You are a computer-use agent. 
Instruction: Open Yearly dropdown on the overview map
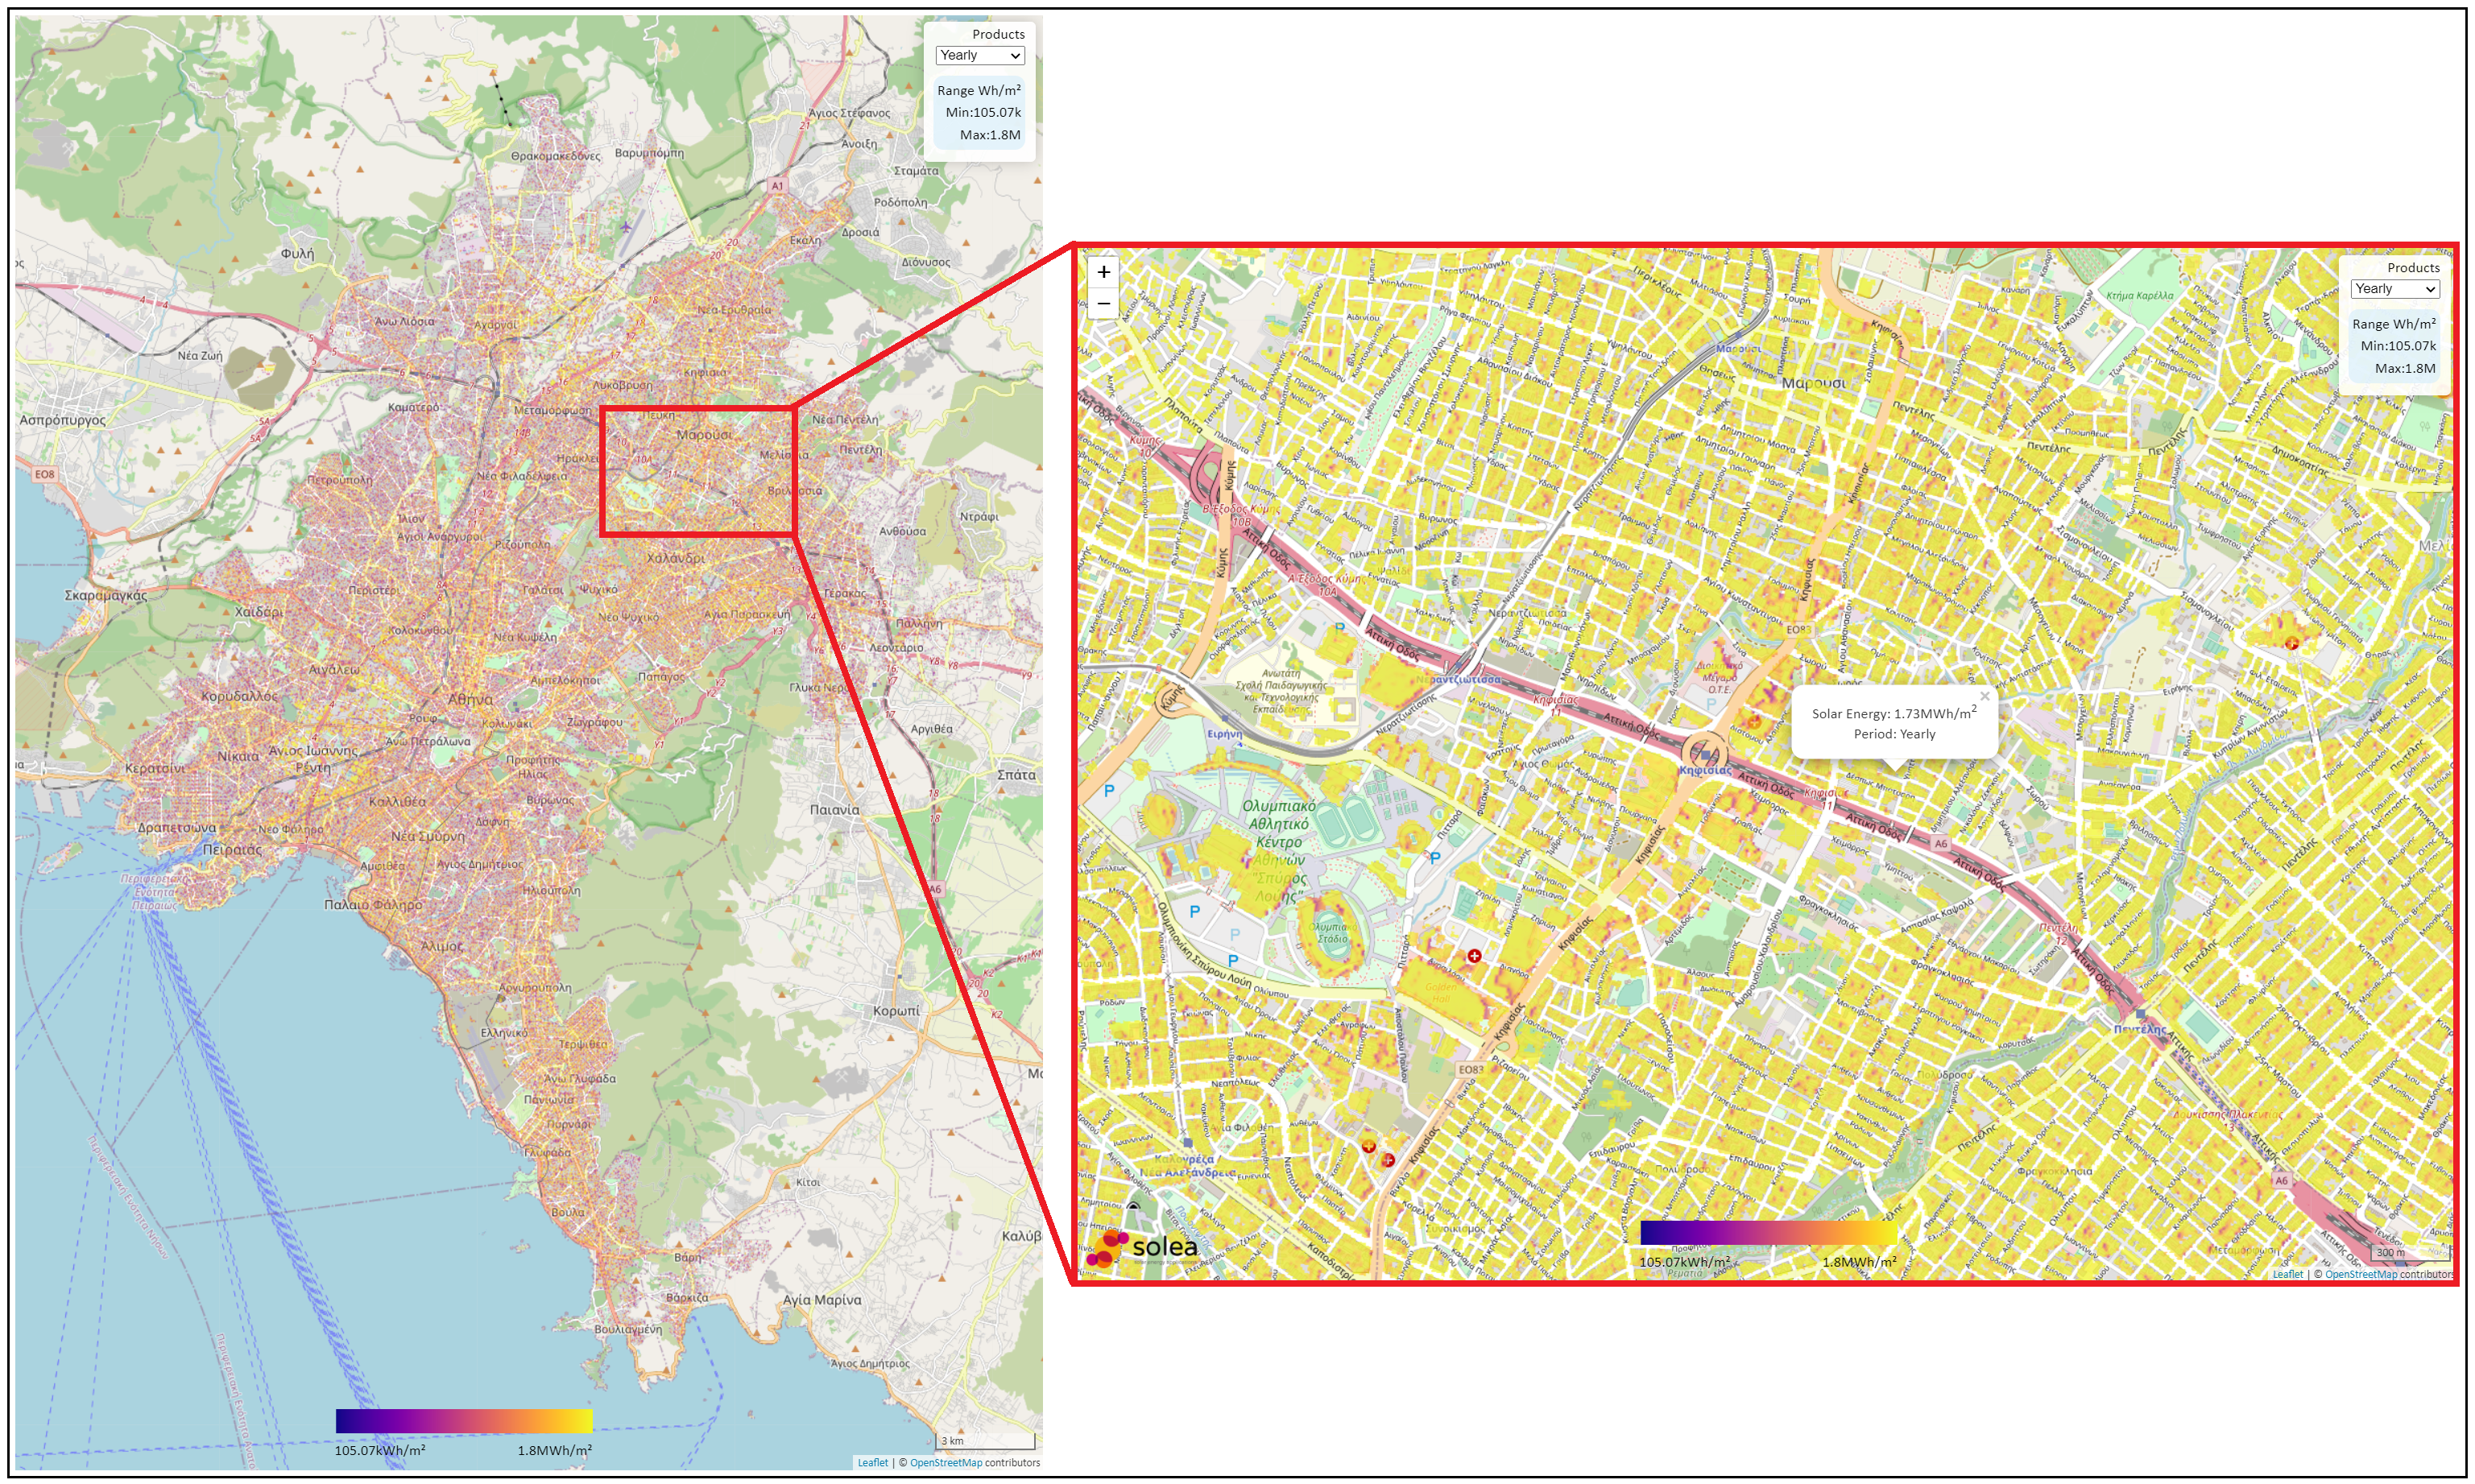click(x=979, y=56)
